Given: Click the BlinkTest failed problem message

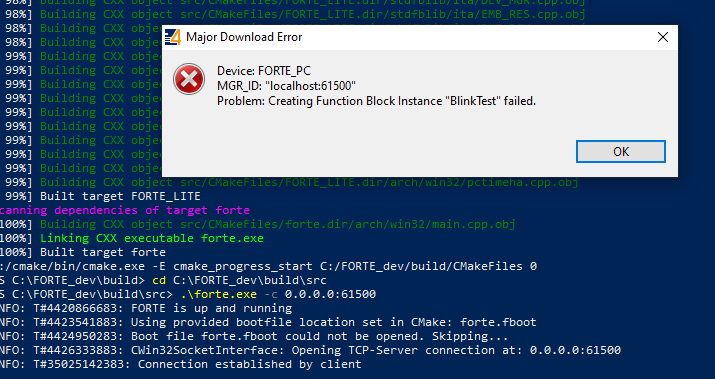Looking at the screenshot, I should pos(376,101).
